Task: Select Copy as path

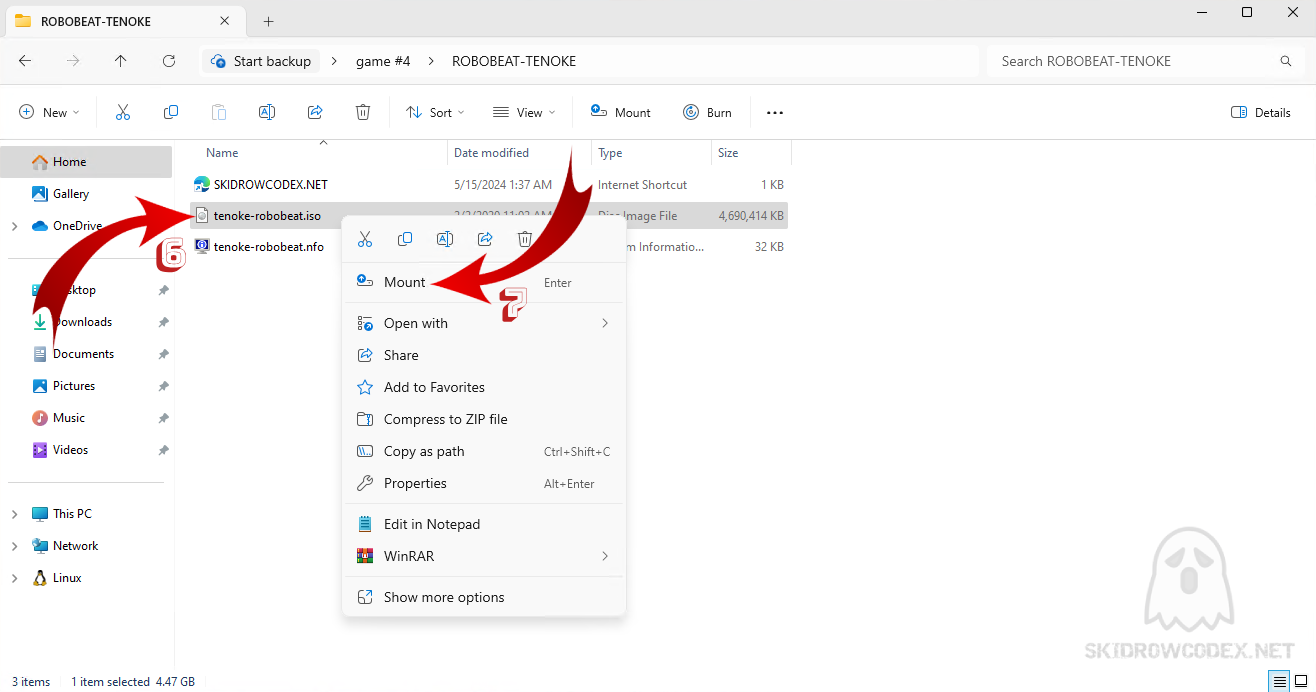Action: click(484, 451)
